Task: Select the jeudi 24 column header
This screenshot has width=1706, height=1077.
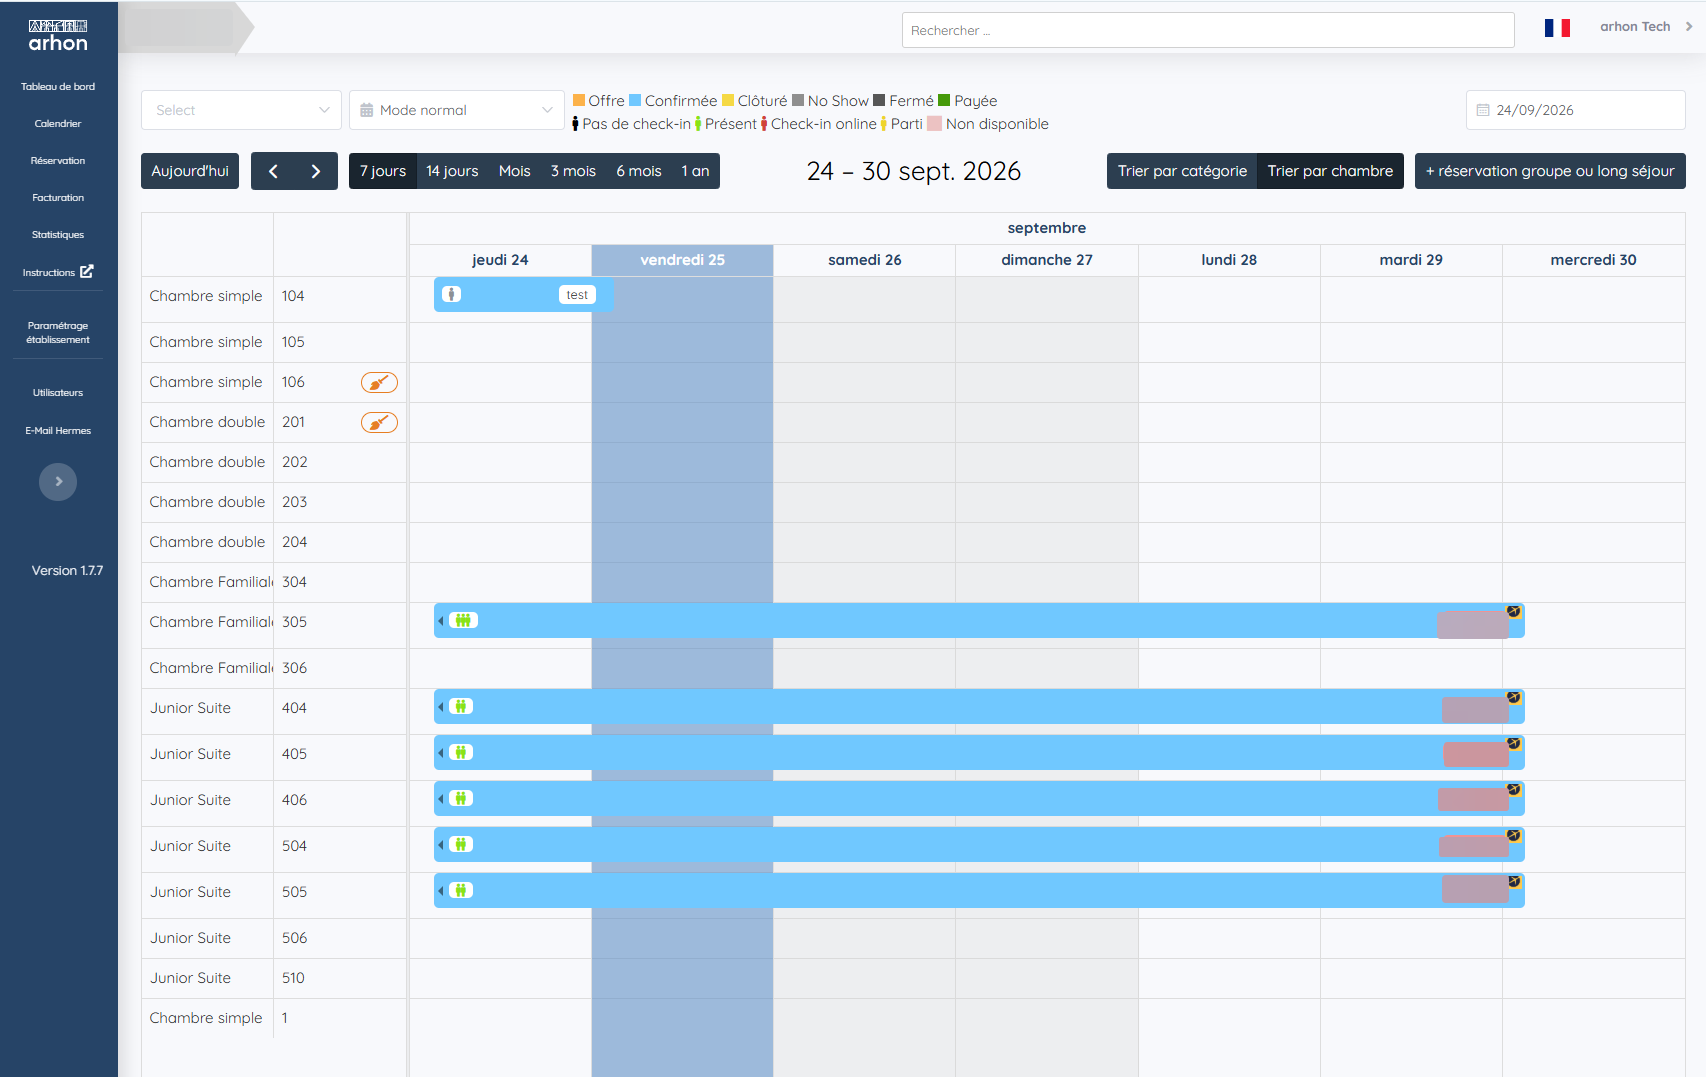Action: pyautogui.click(x=500, y=260)
